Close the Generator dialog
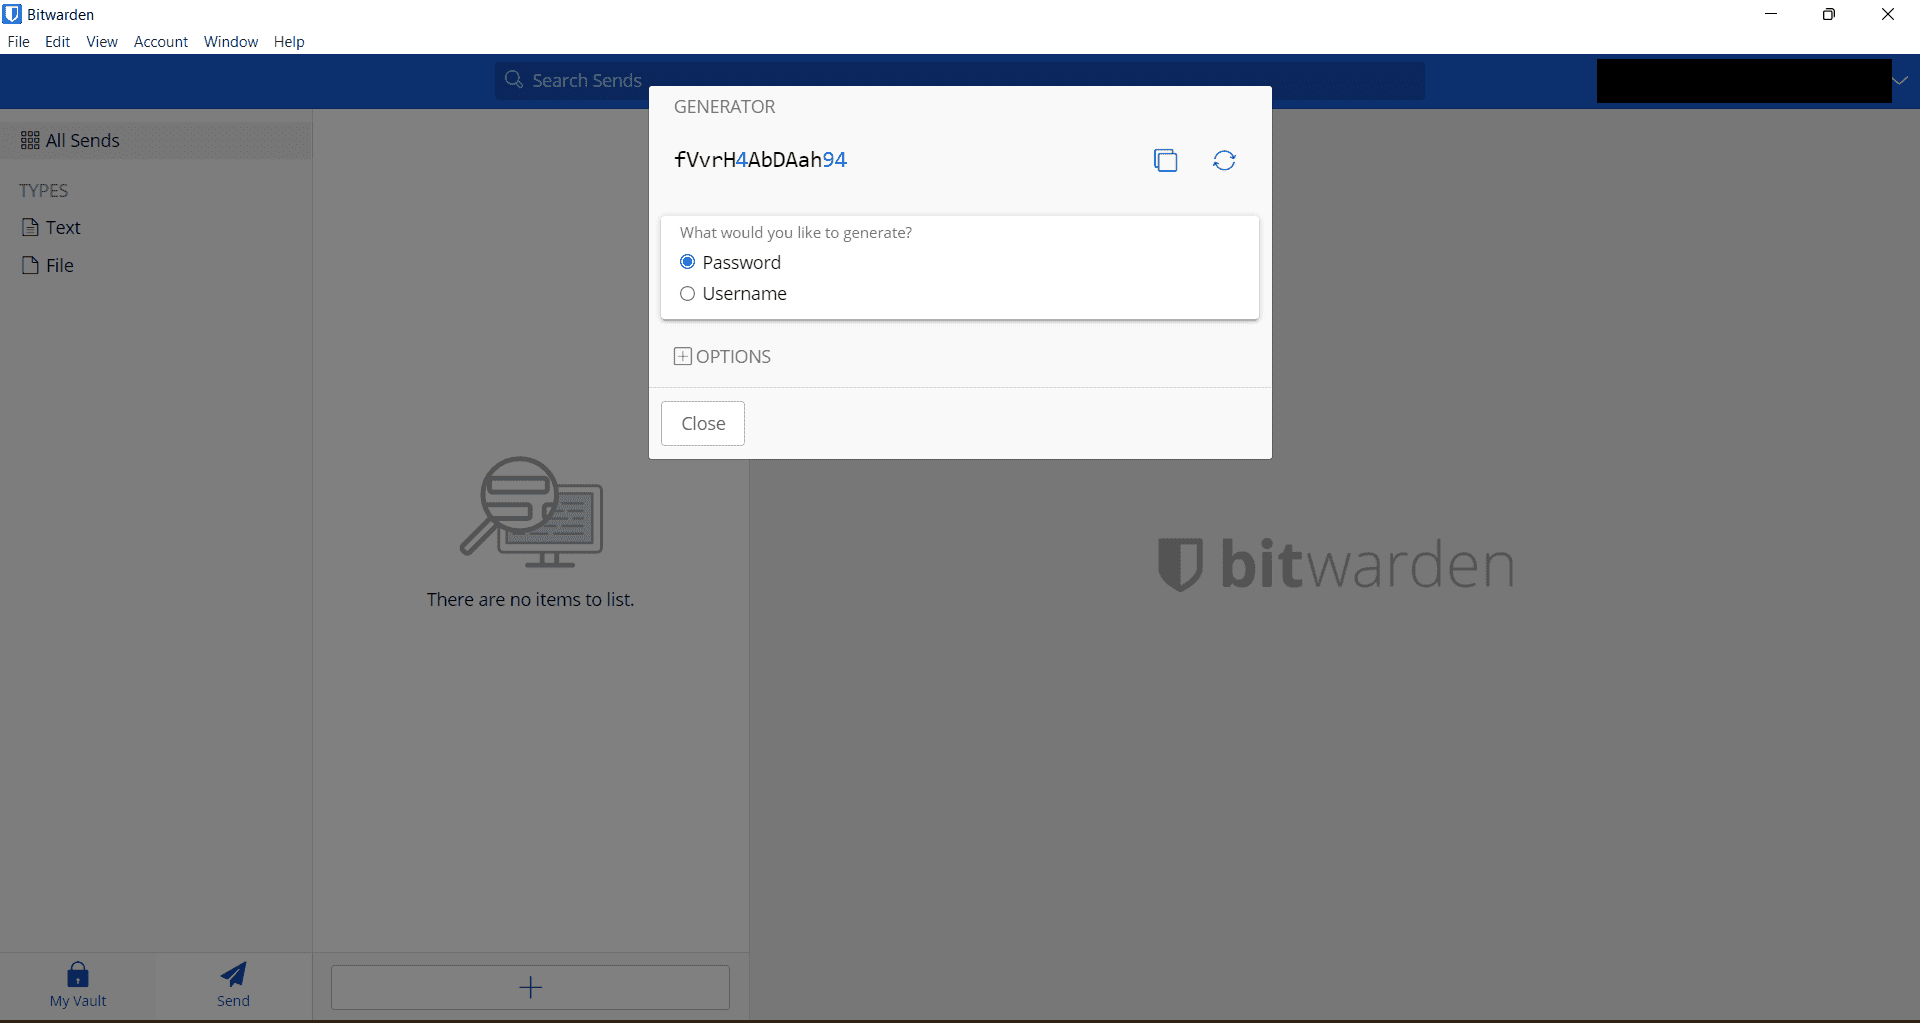The width and height of the screenshot is (1920, 1023). click(703, 424)
